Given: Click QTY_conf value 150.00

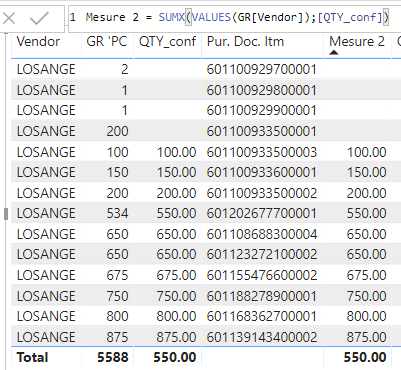Looking at the screenshot, I should click(x=176, y=172).
